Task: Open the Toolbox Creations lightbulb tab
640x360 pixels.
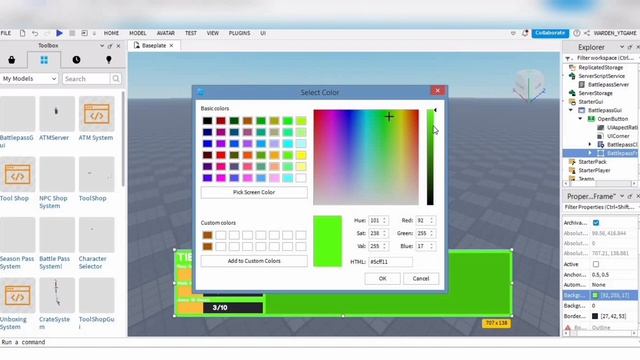Action: (x=109, y=60)
